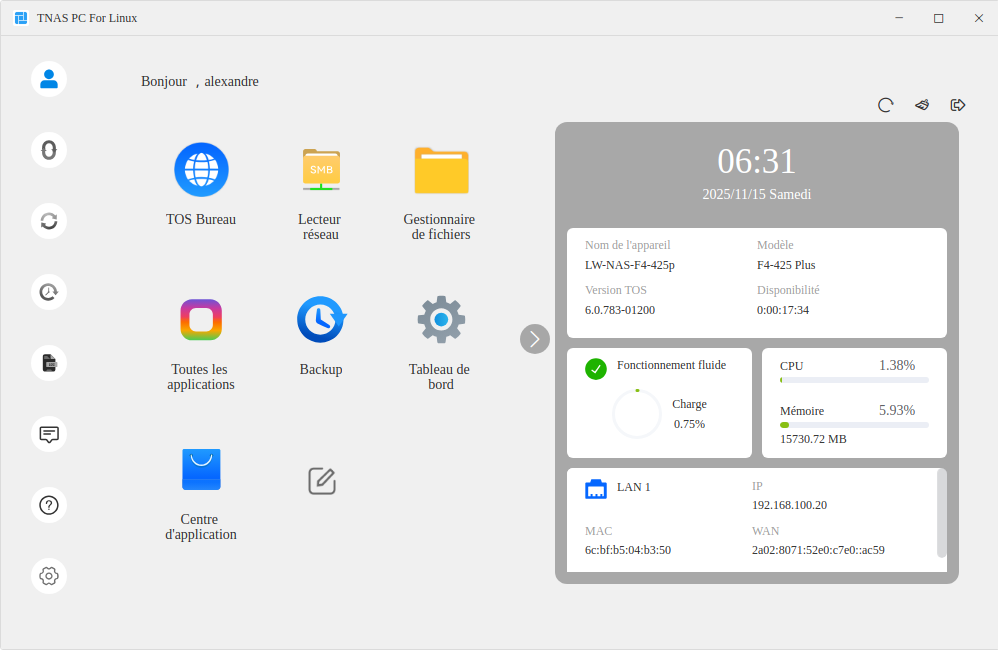
Task: Click the logout arrow icon
Action: pyautogui.click(x=958, y=105)
